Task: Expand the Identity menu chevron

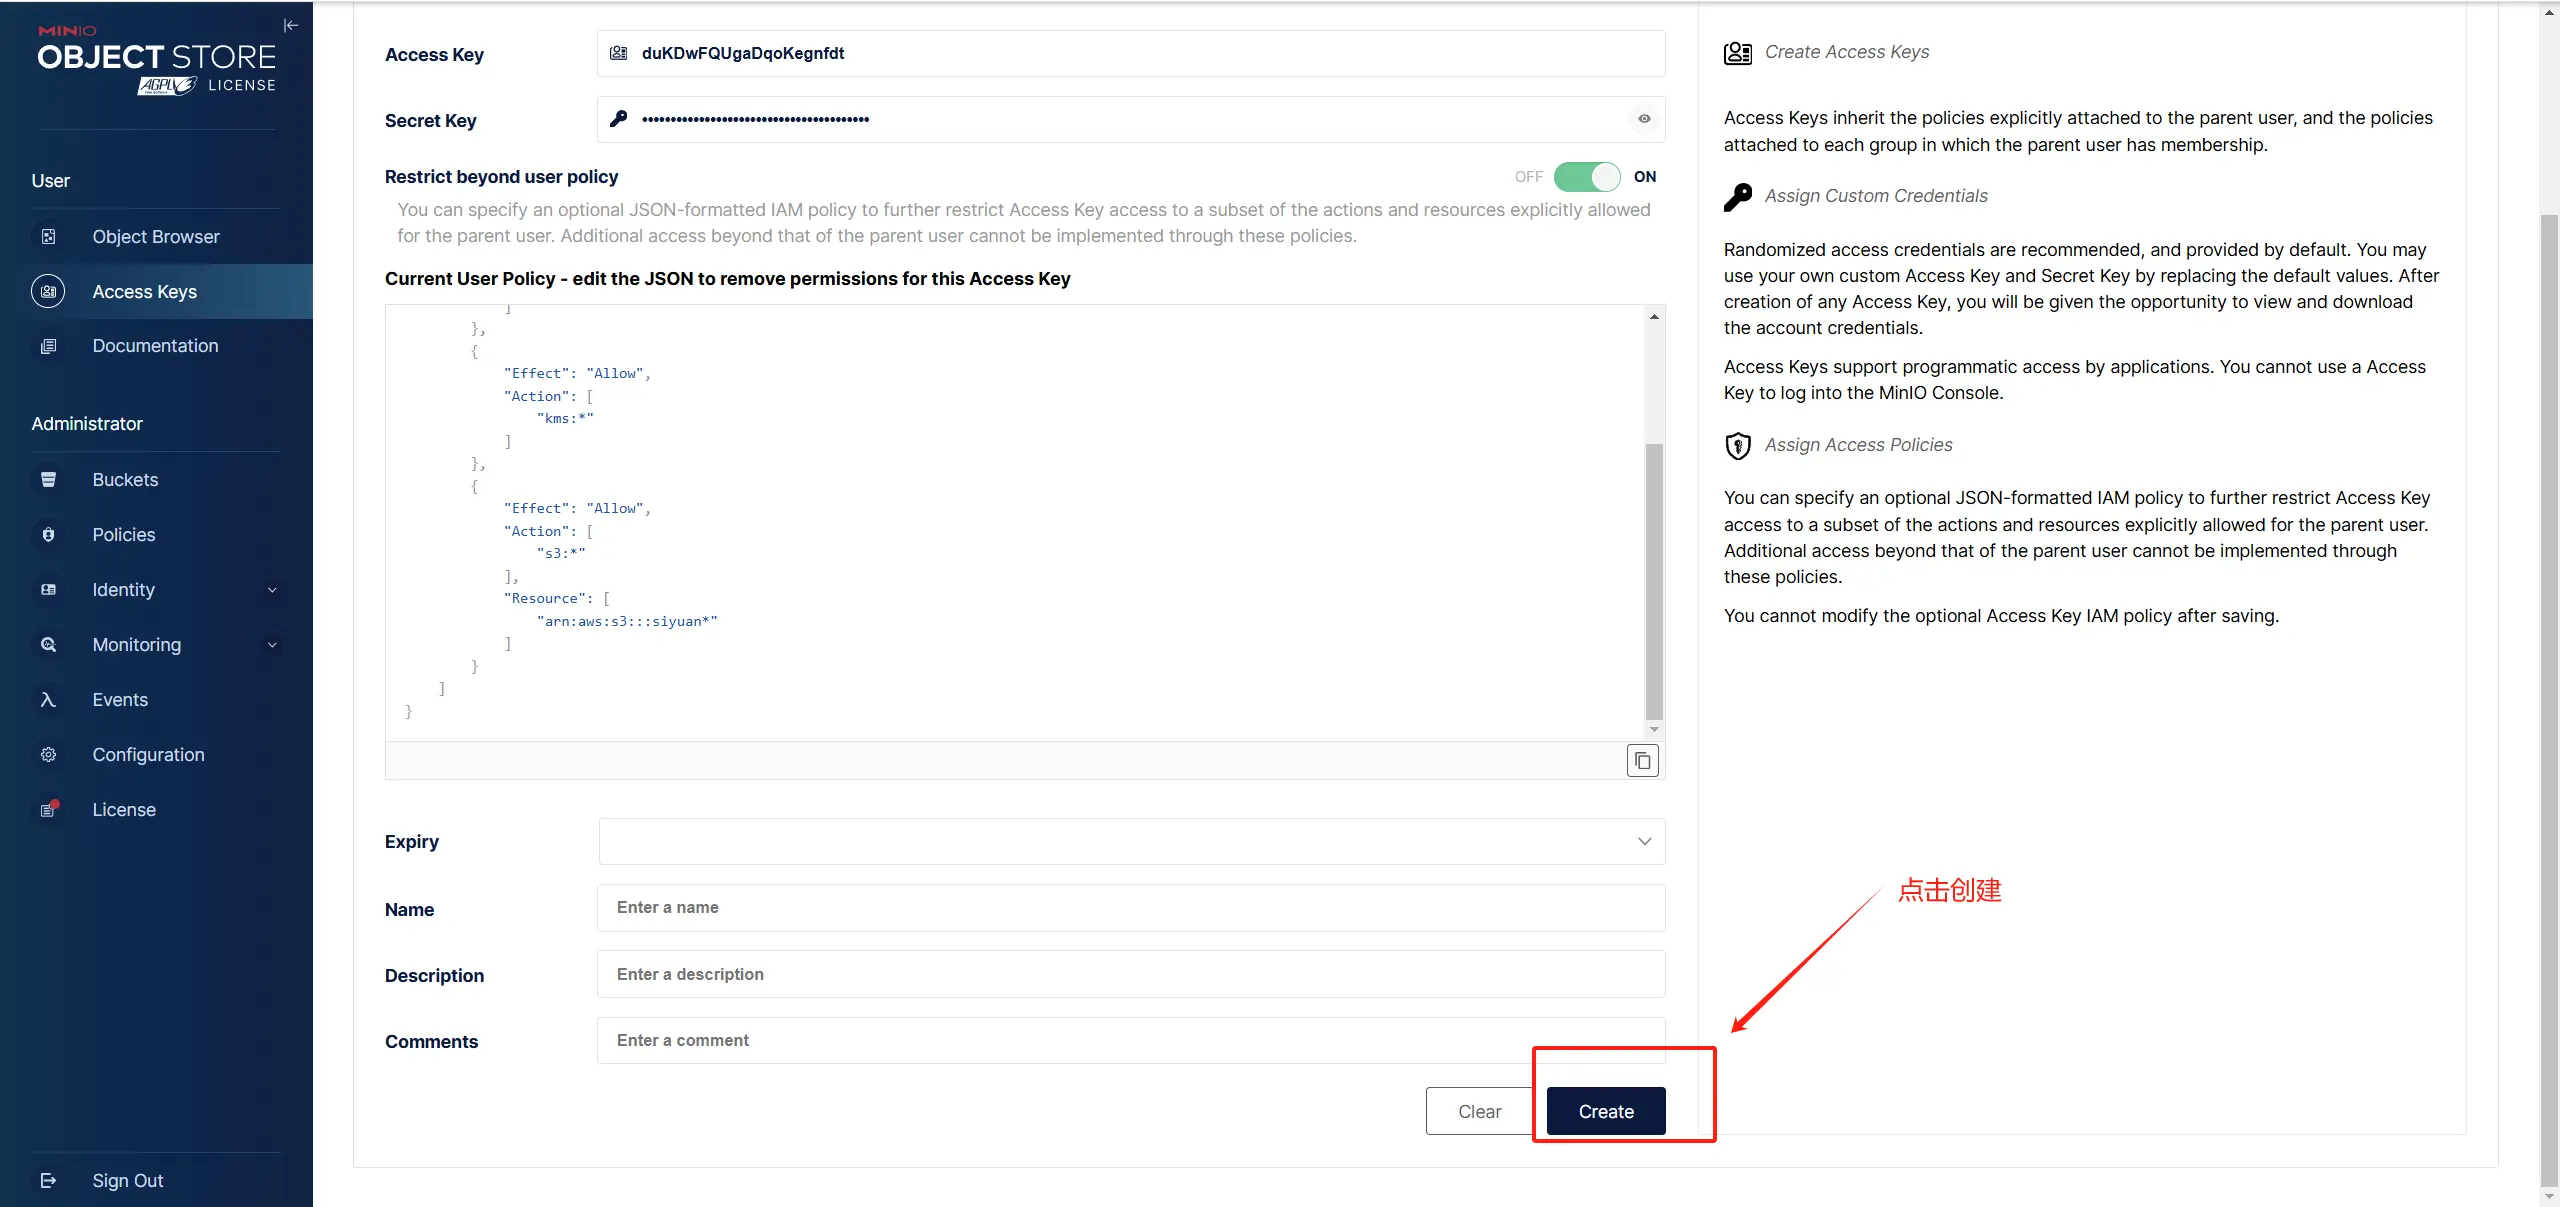Action: tap(272, 590)
